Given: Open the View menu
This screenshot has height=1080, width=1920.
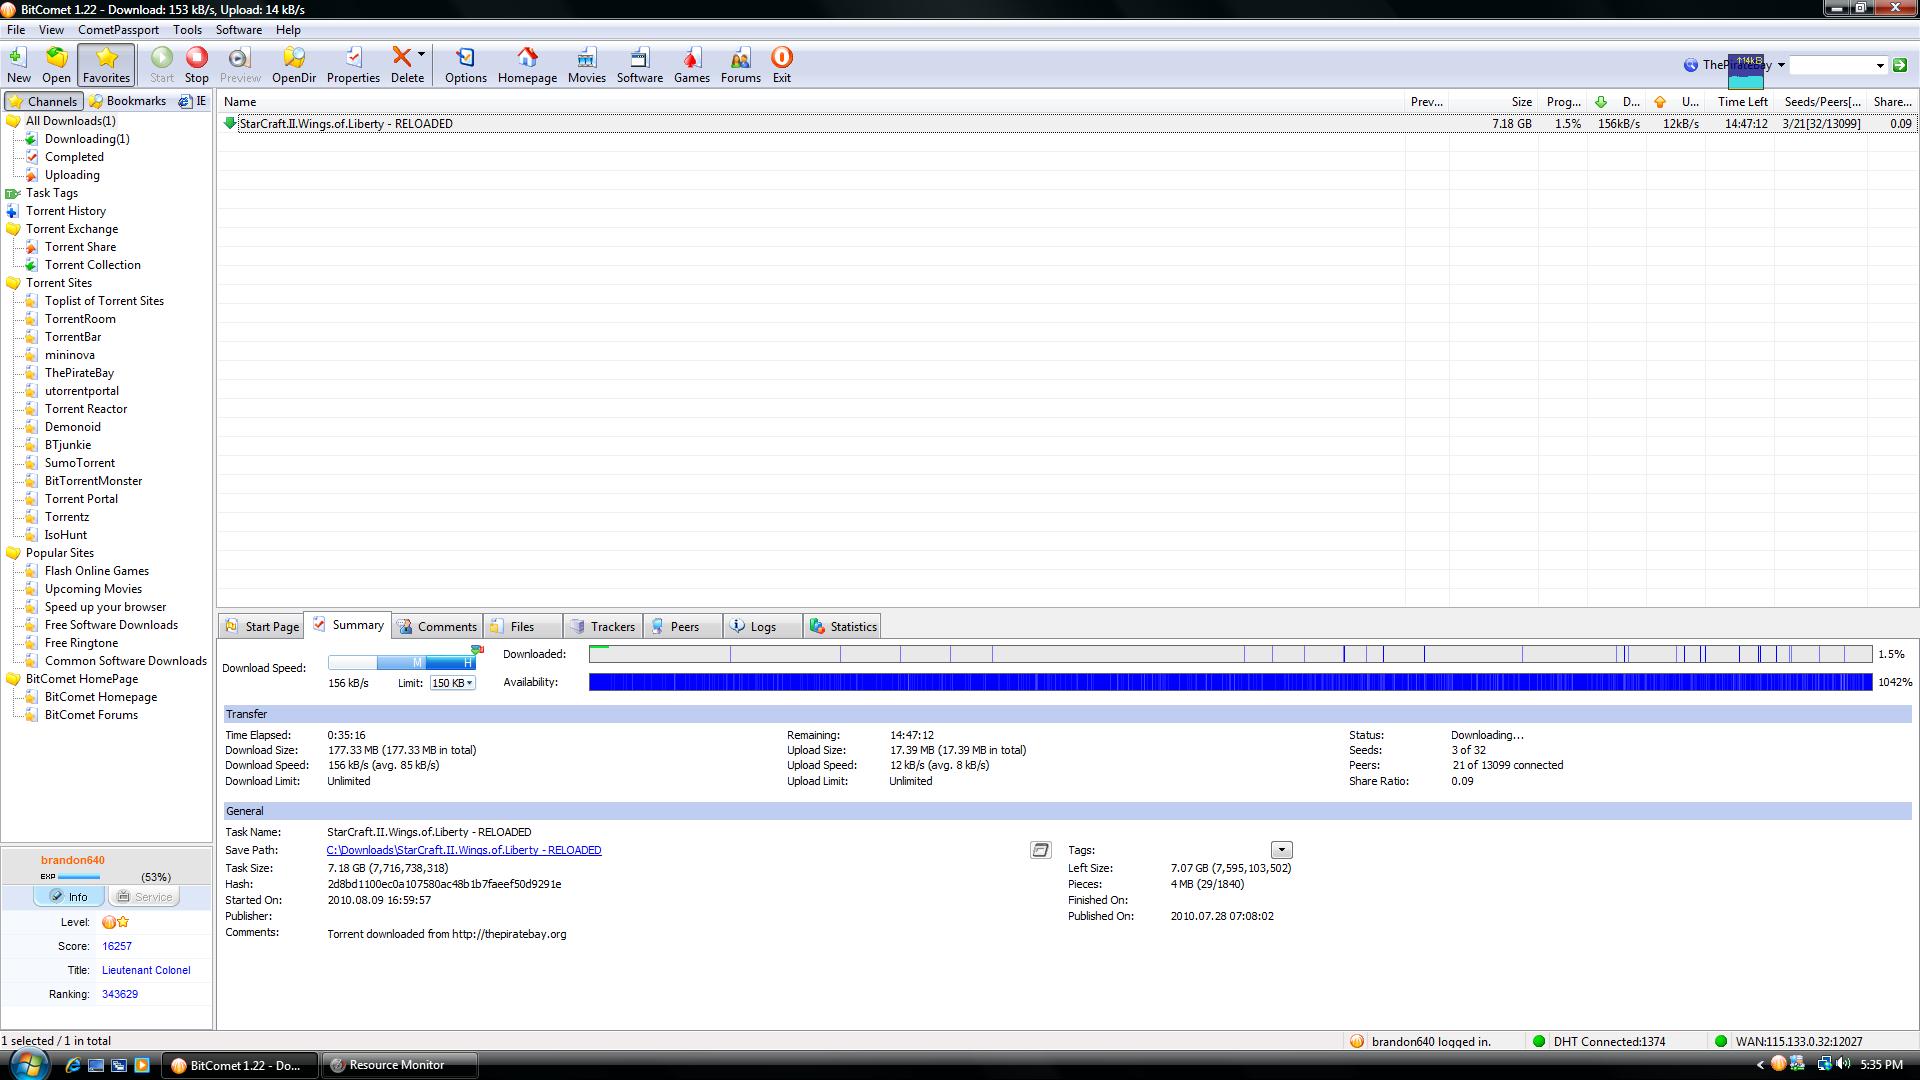Looking at the screenshot, I should tap(51, 30).
